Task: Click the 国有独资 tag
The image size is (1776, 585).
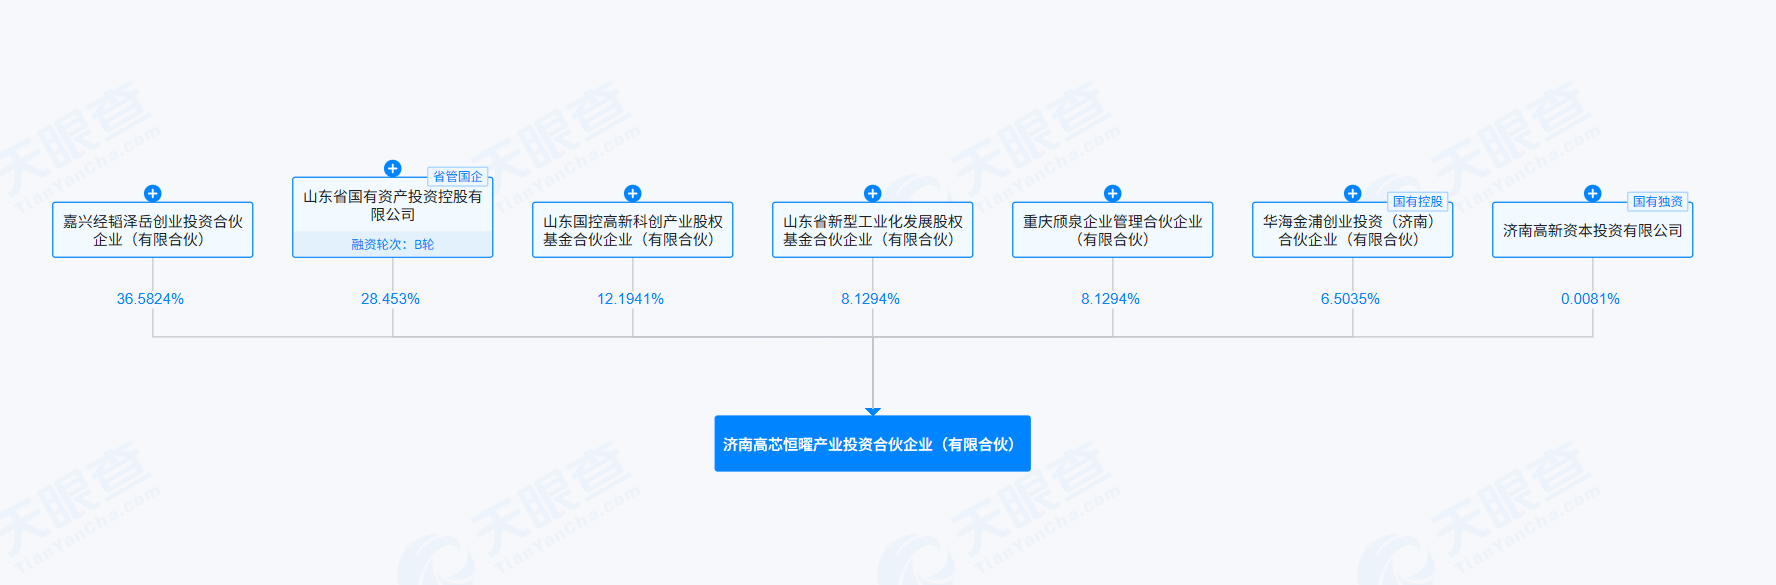Action: tap(1657, 202)
